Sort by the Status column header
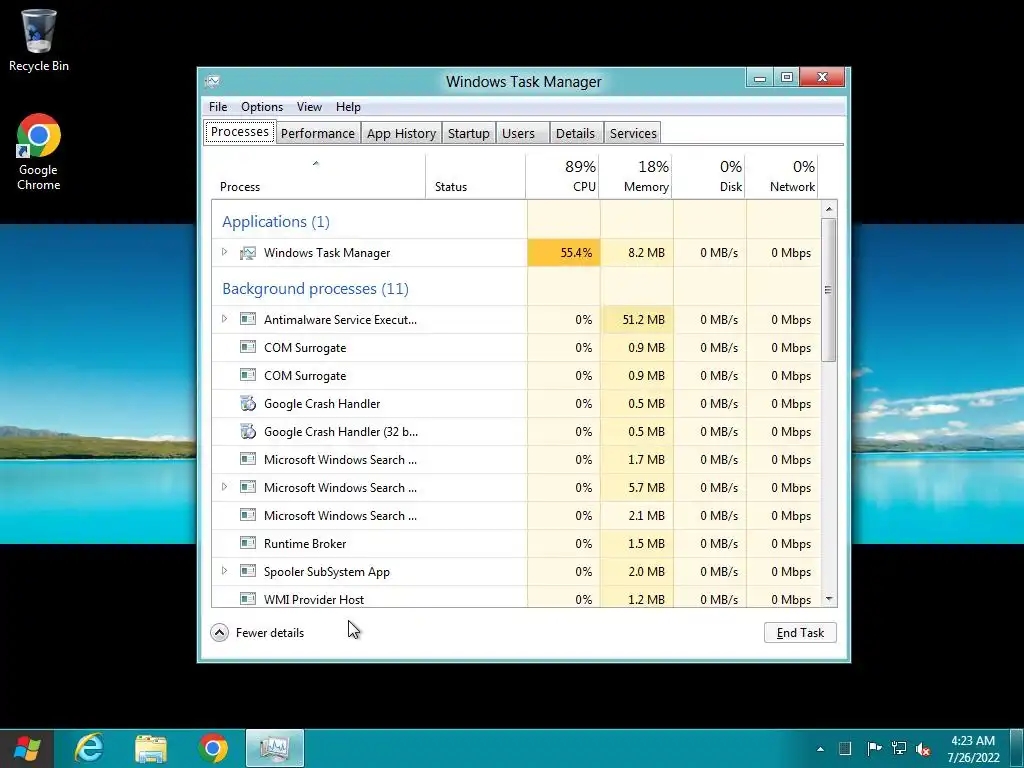 tap(475, 176)
